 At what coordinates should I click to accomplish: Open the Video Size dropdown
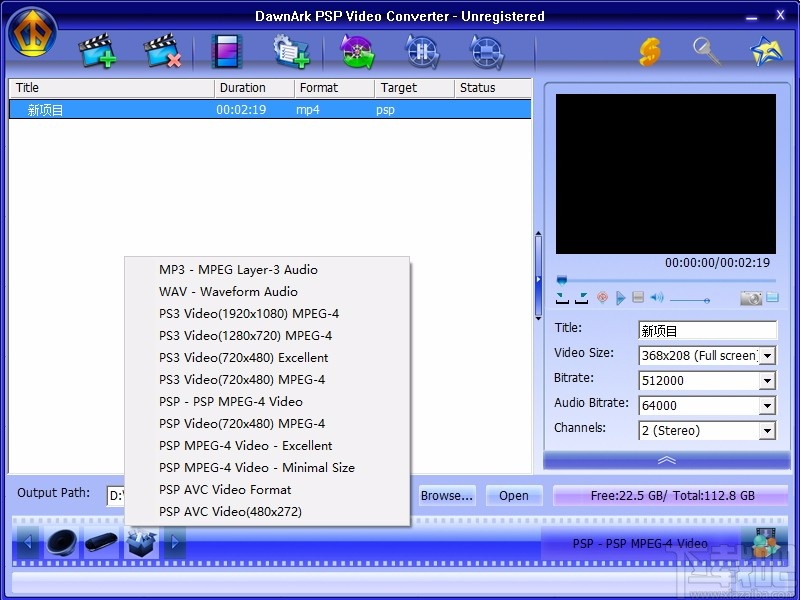click(x=768, y=355)
